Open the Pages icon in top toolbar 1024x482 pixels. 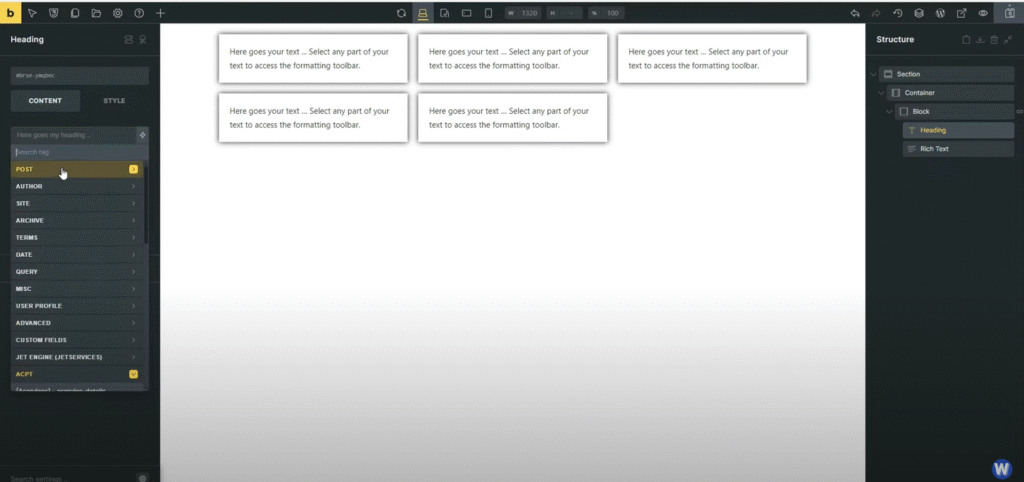74,13
